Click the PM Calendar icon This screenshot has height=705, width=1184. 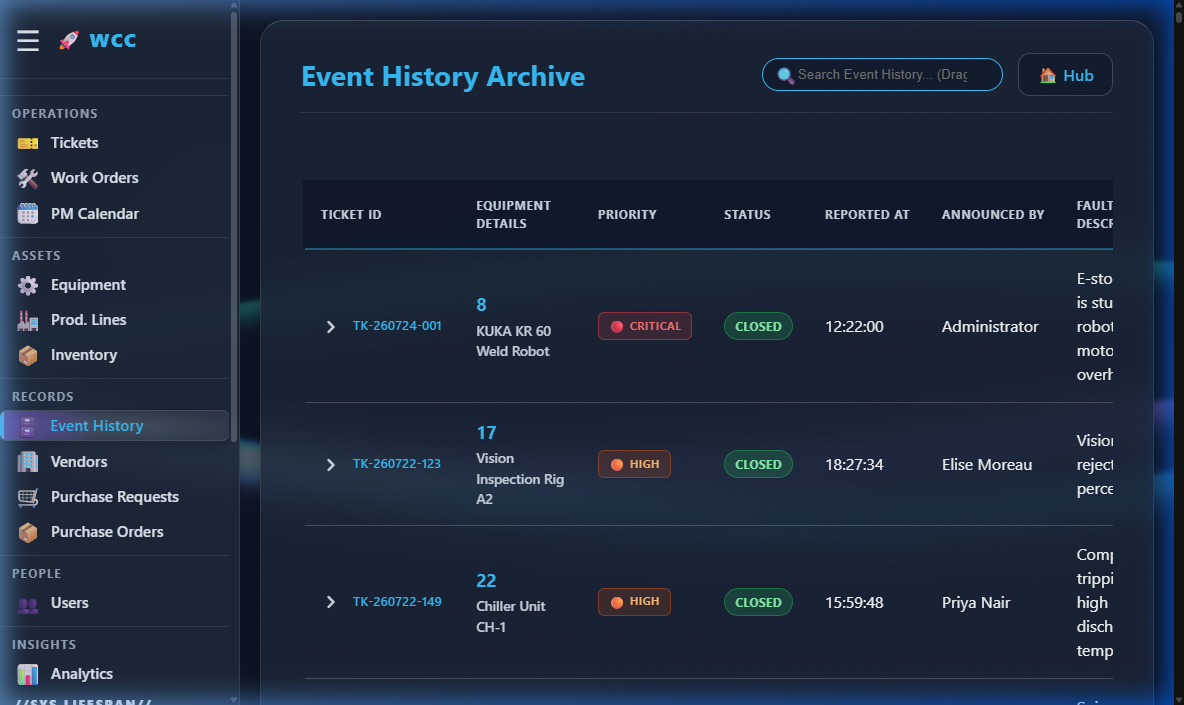click(x=28, y=214)
